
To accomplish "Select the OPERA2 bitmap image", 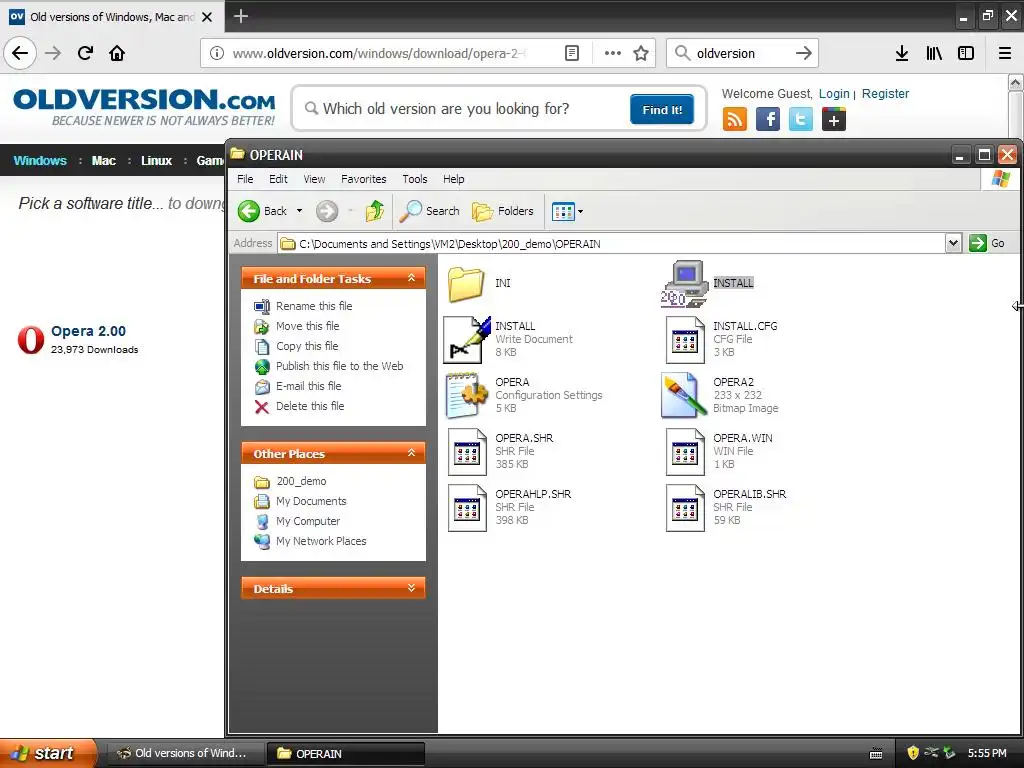I will (684, 395).
